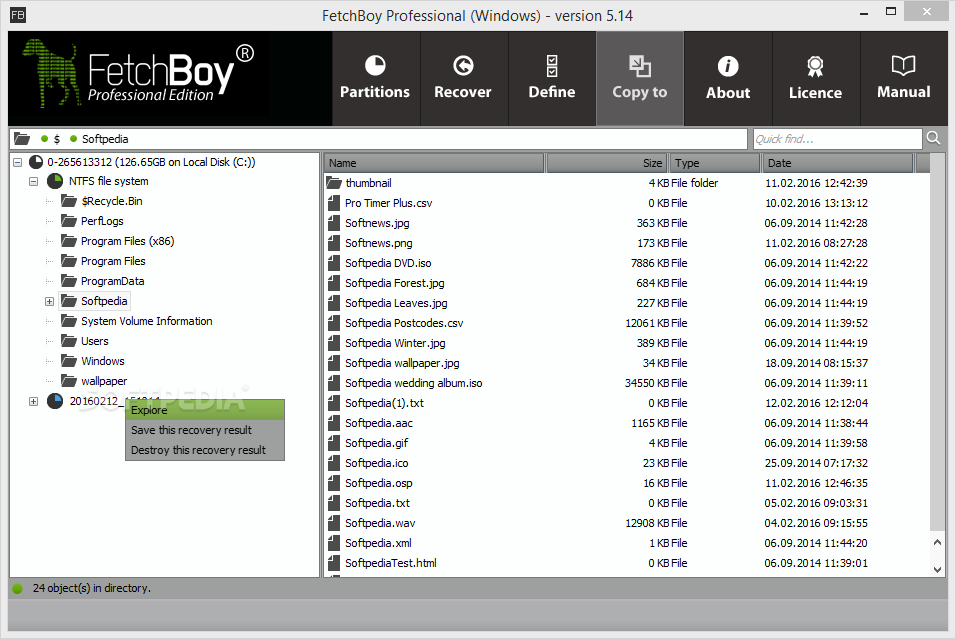Select Users folder icon in tree
Viewport: 956px width, 639px height.
click(x=69, y=341)
